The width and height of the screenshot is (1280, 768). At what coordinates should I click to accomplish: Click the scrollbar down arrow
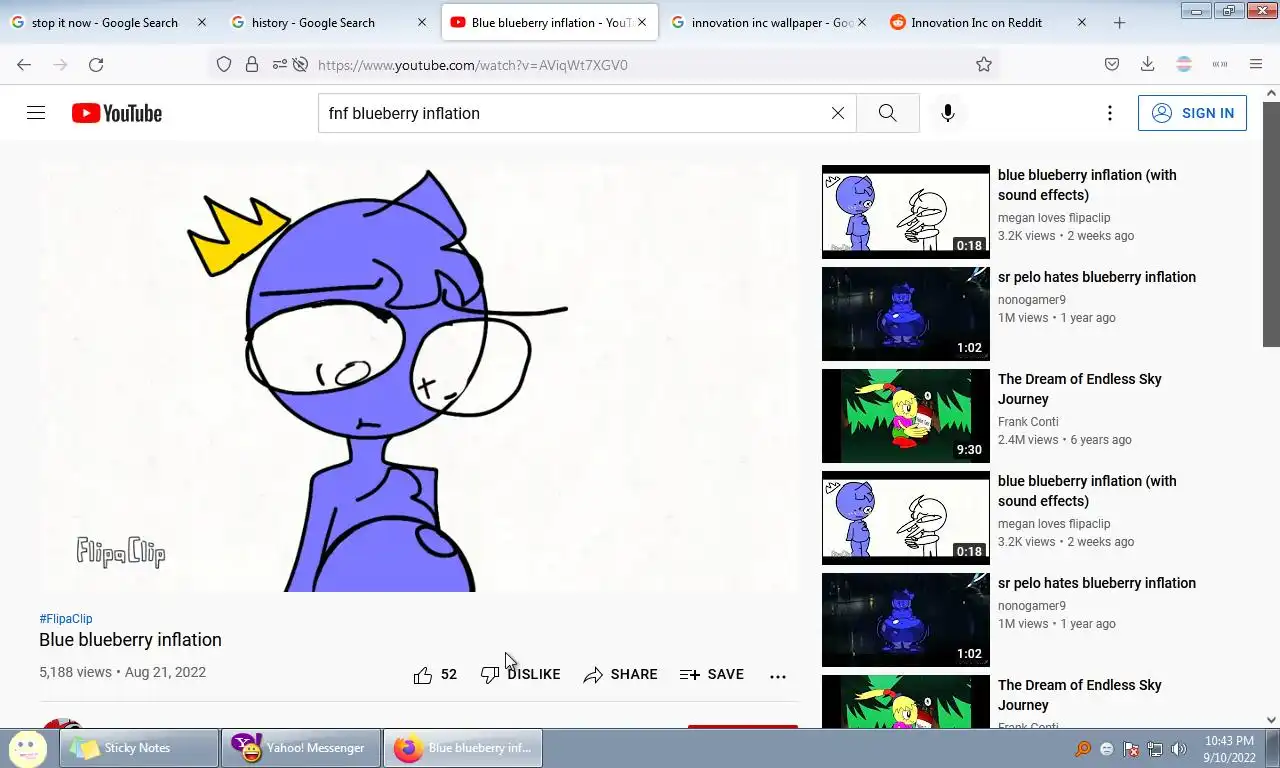pos(1271,719)
